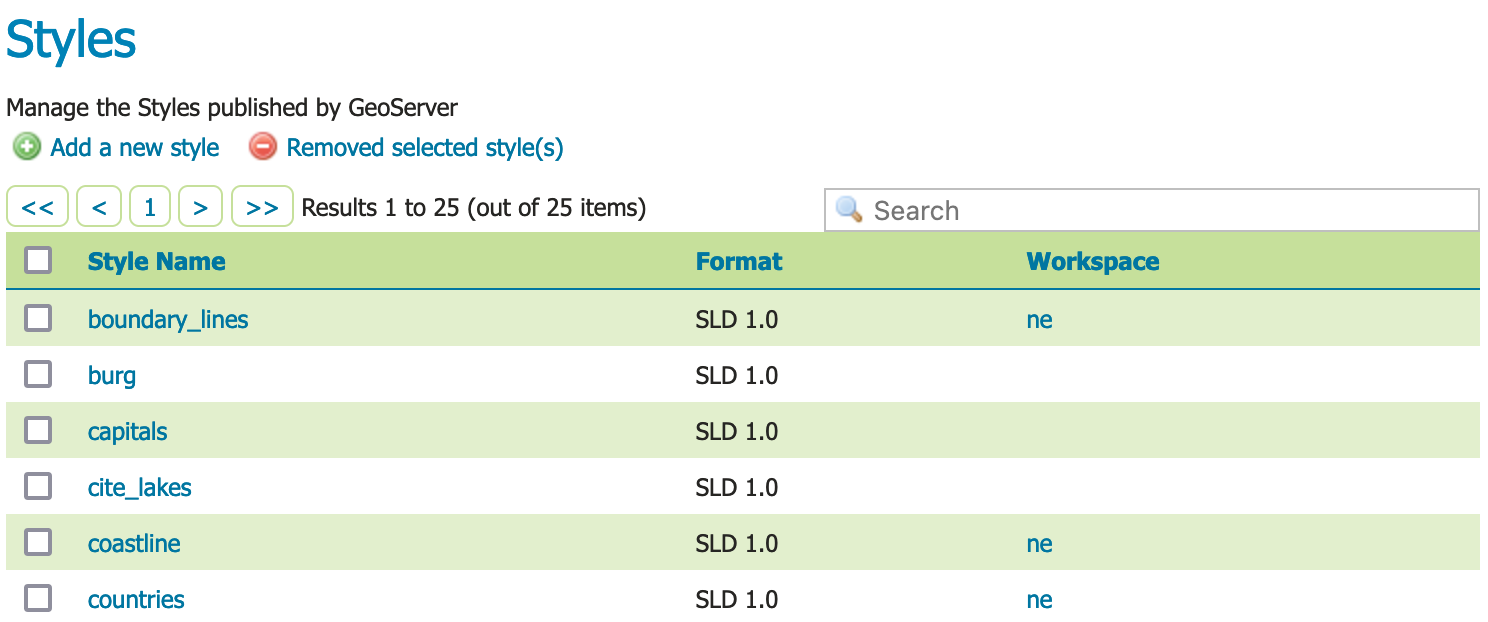Jump to last page of results
Image resolution: width=1488 pixels, height=622 pixels.
click(x=262, y=207)
